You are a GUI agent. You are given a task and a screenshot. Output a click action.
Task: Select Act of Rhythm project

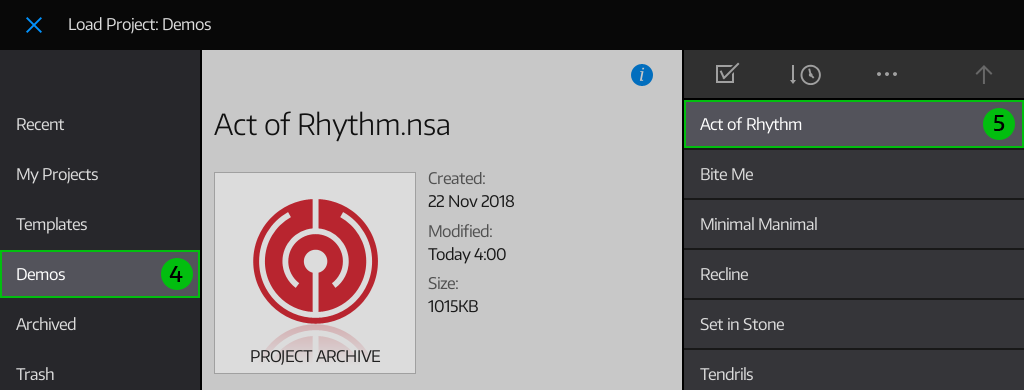tap(854, 124)
